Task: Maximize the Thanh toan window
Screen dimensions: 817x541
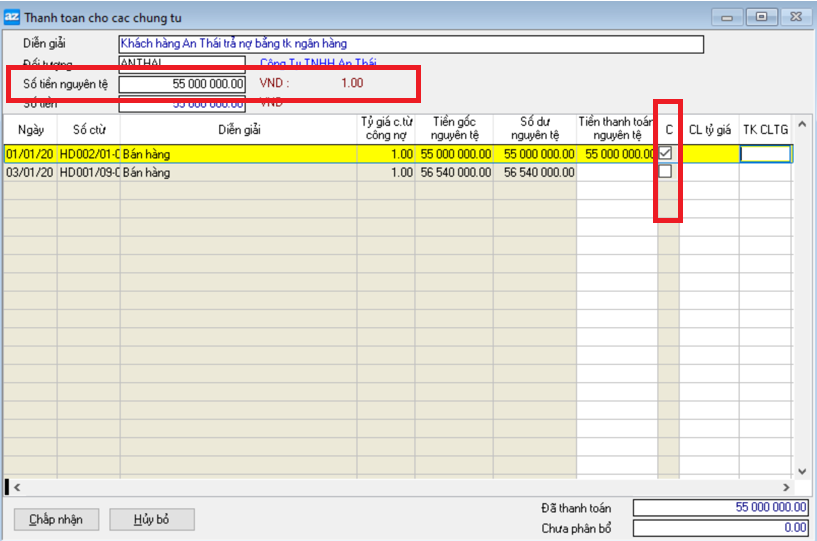Action: pos(762,17)
